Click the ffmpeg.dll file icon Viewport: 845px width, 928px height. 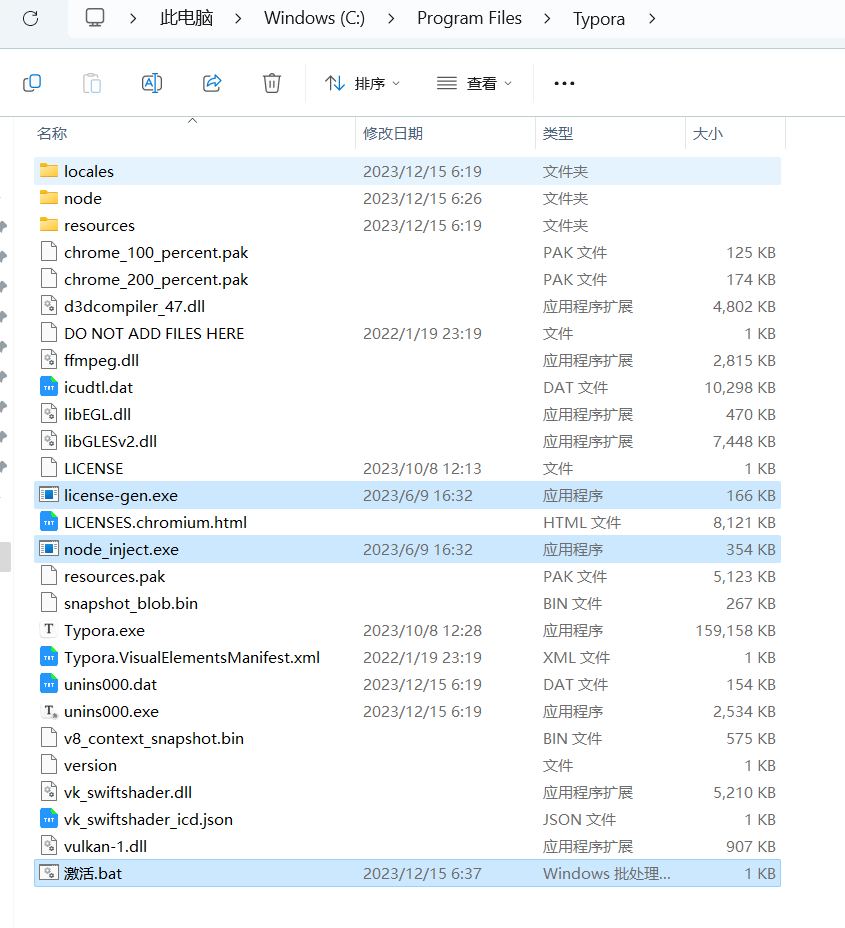click(49, 360)
